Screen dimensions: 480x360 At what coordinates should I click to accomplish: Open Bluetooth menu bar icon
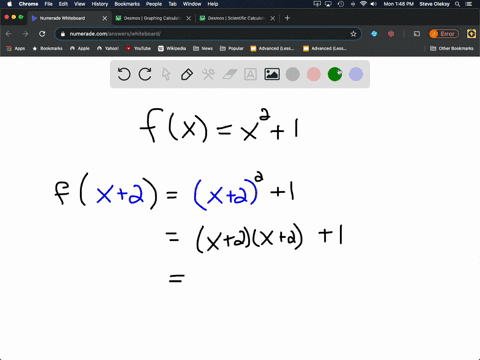point(353,4)
